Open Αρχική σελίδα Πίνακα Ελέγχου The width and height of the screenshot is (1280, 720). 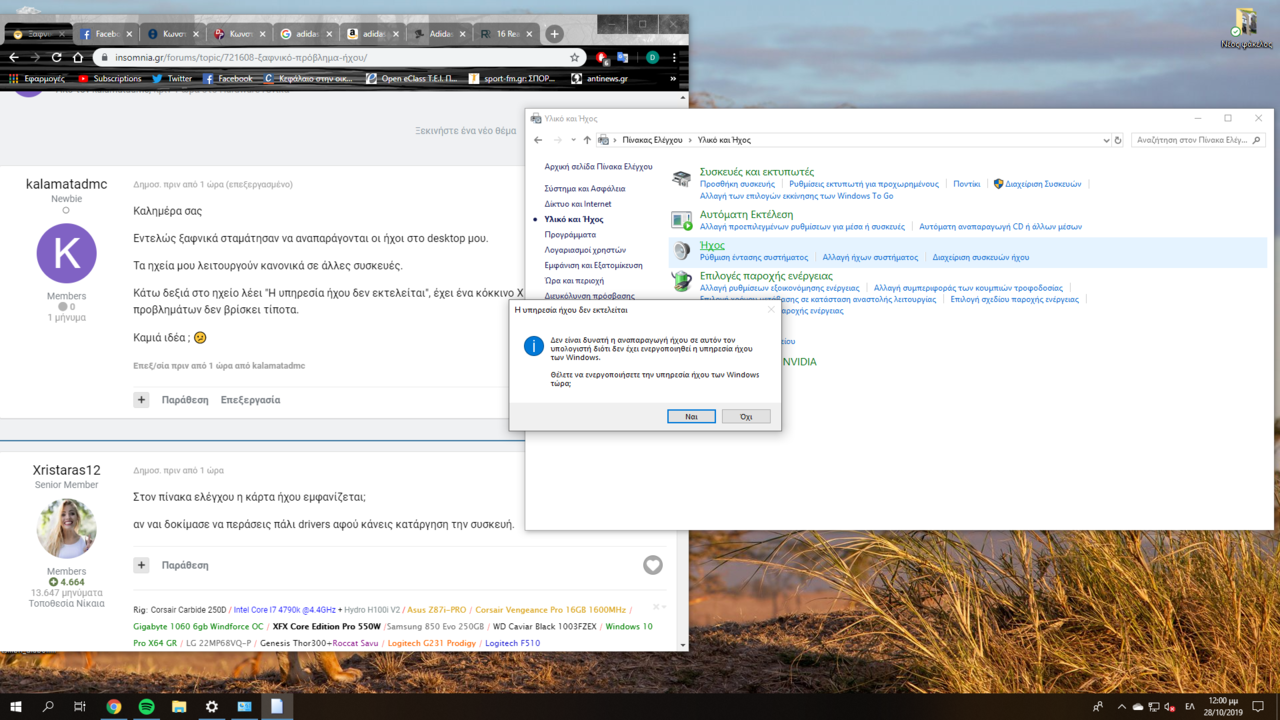pyautogui.click(x=598, y=167)
